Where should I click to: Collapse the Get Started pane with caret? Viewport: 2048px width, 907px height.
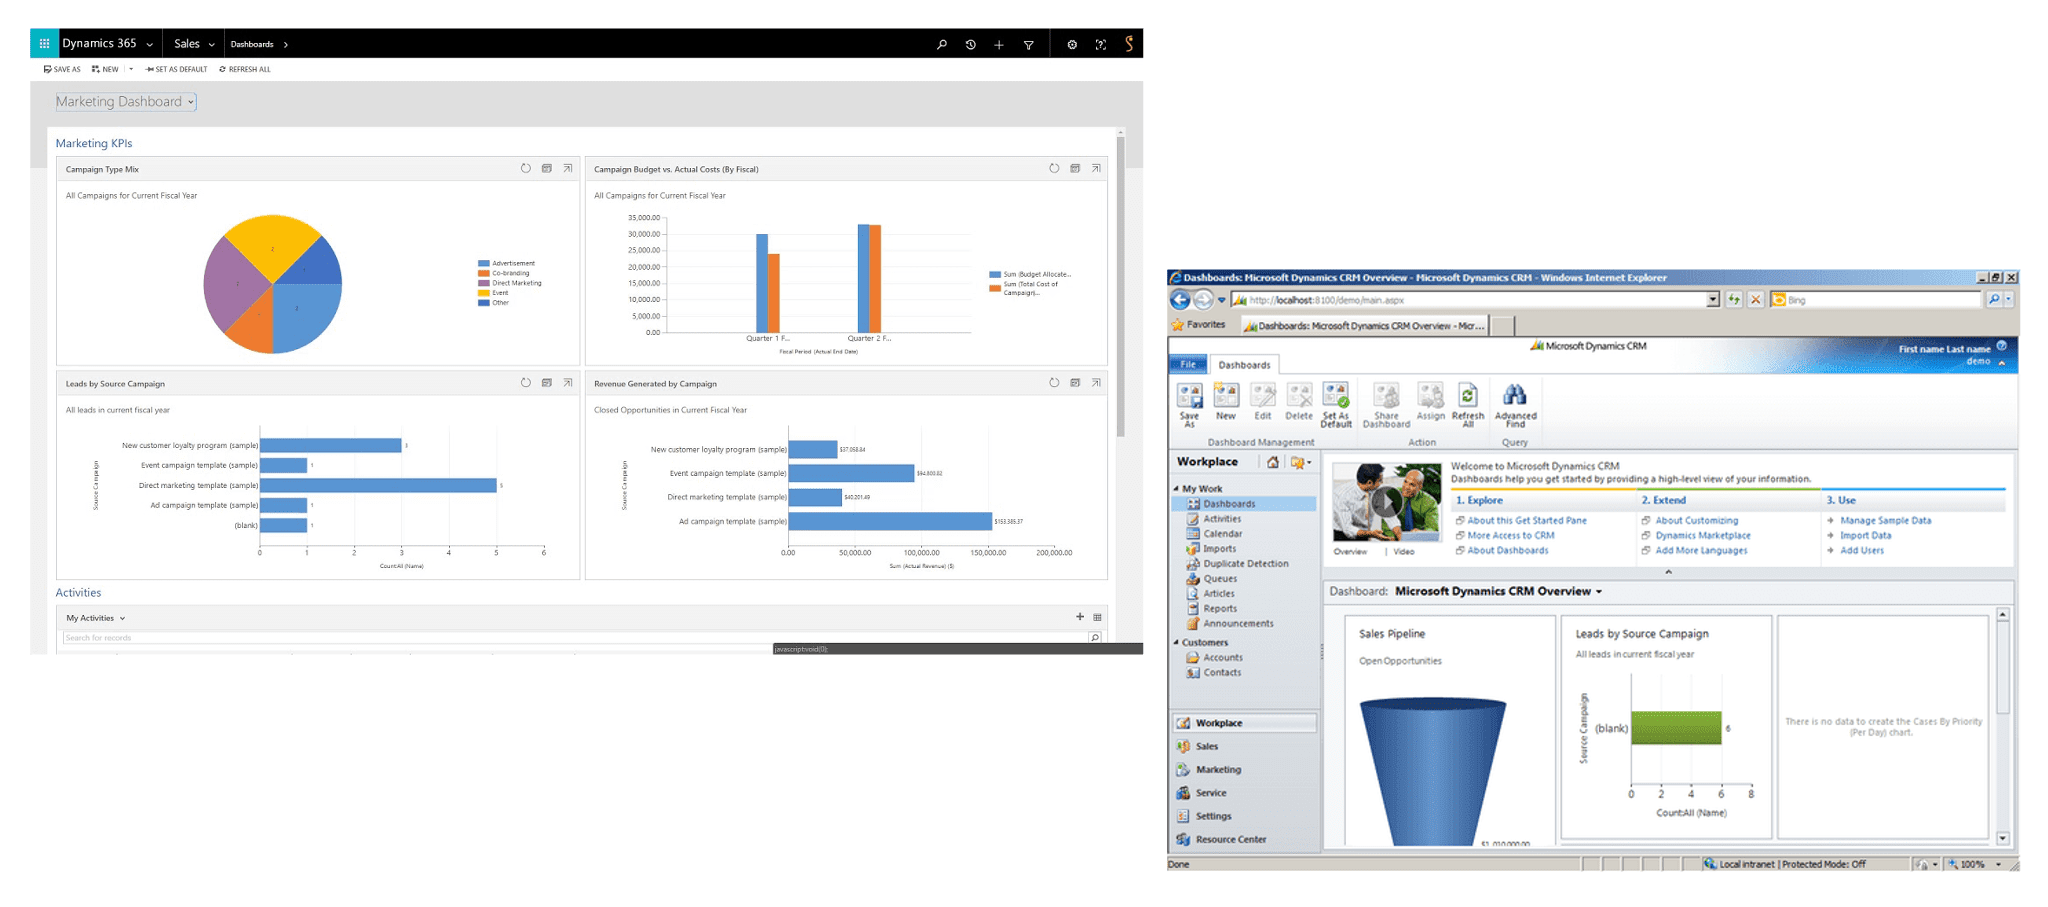[1668, 571]
